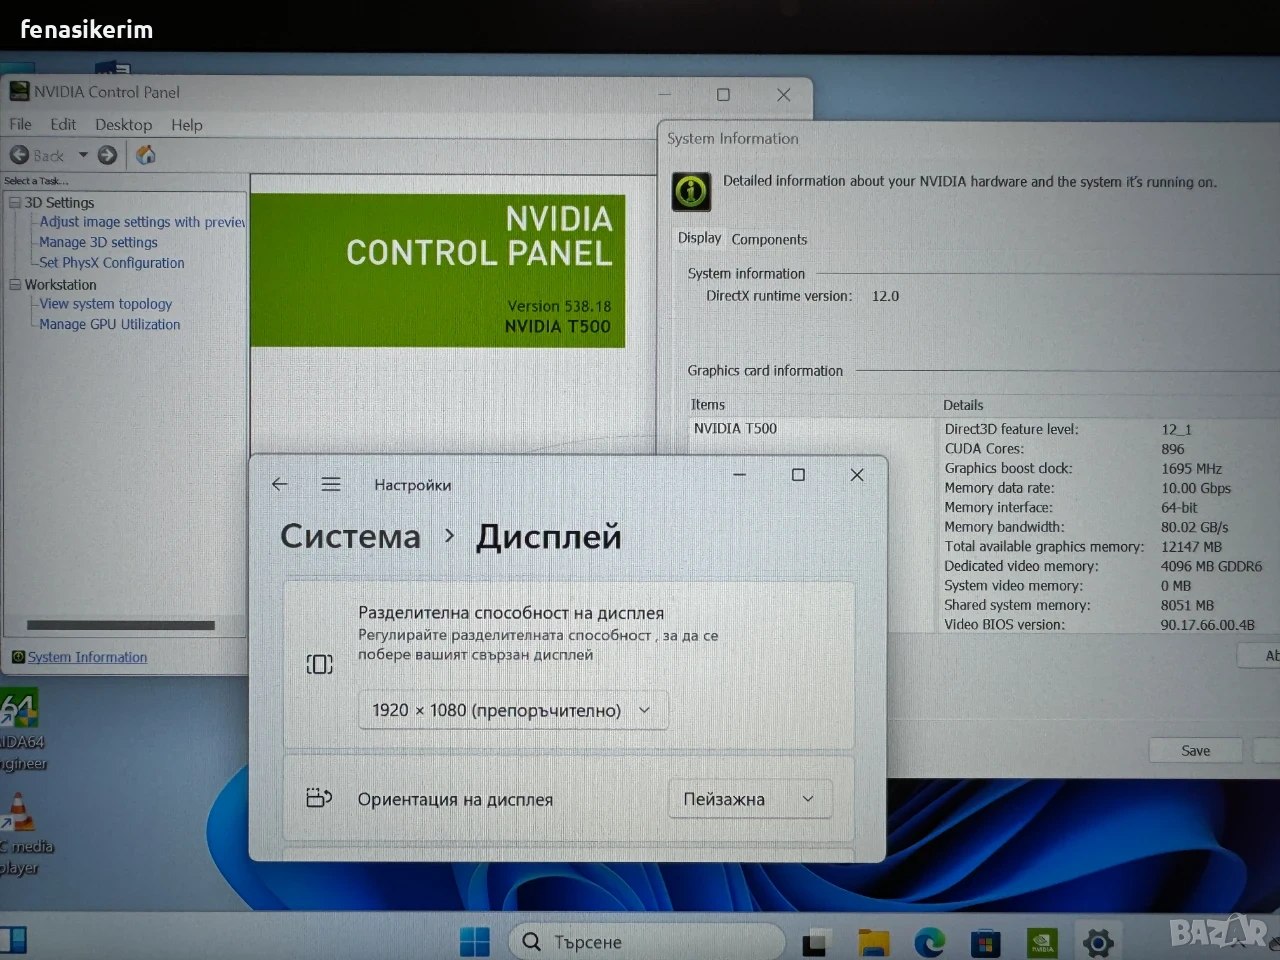Open the Пейзажна orientation dropdown

[750, 799]
